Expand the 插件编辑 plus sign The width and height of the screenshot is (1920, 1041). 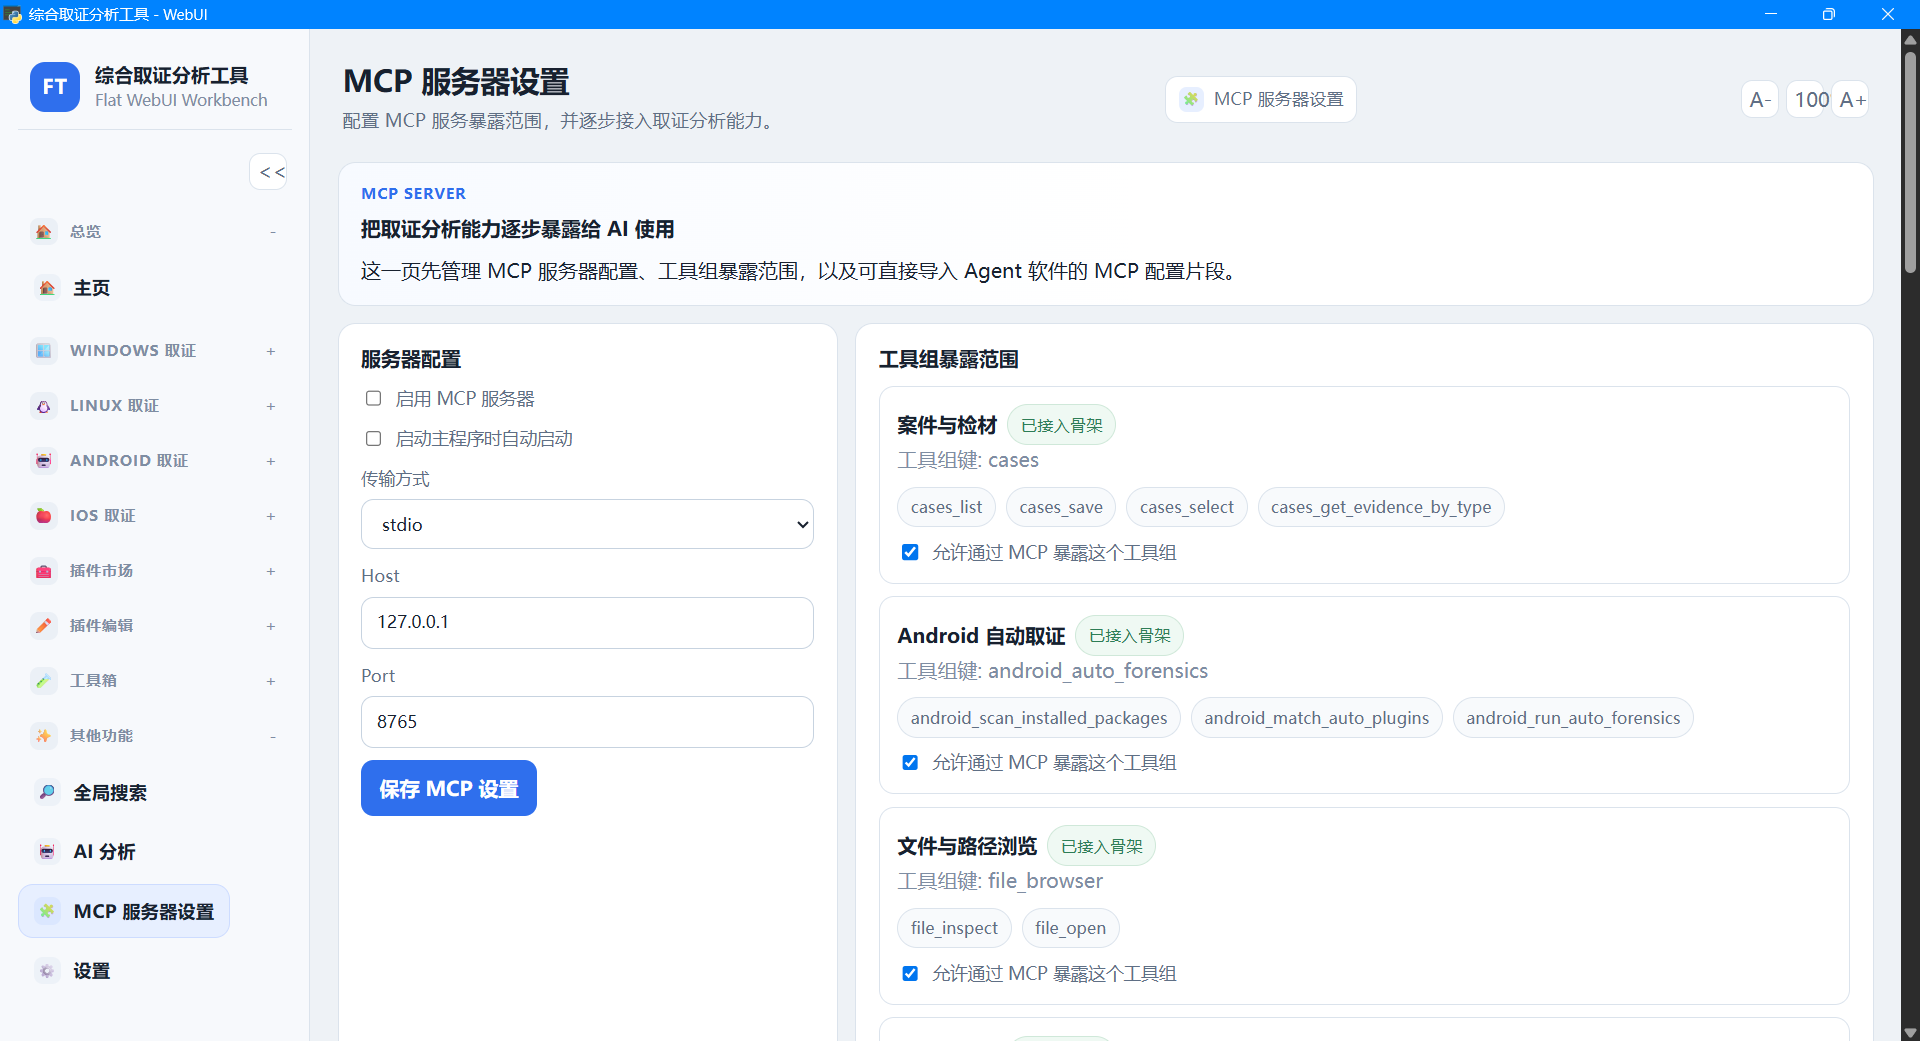[x=271, y=626]
